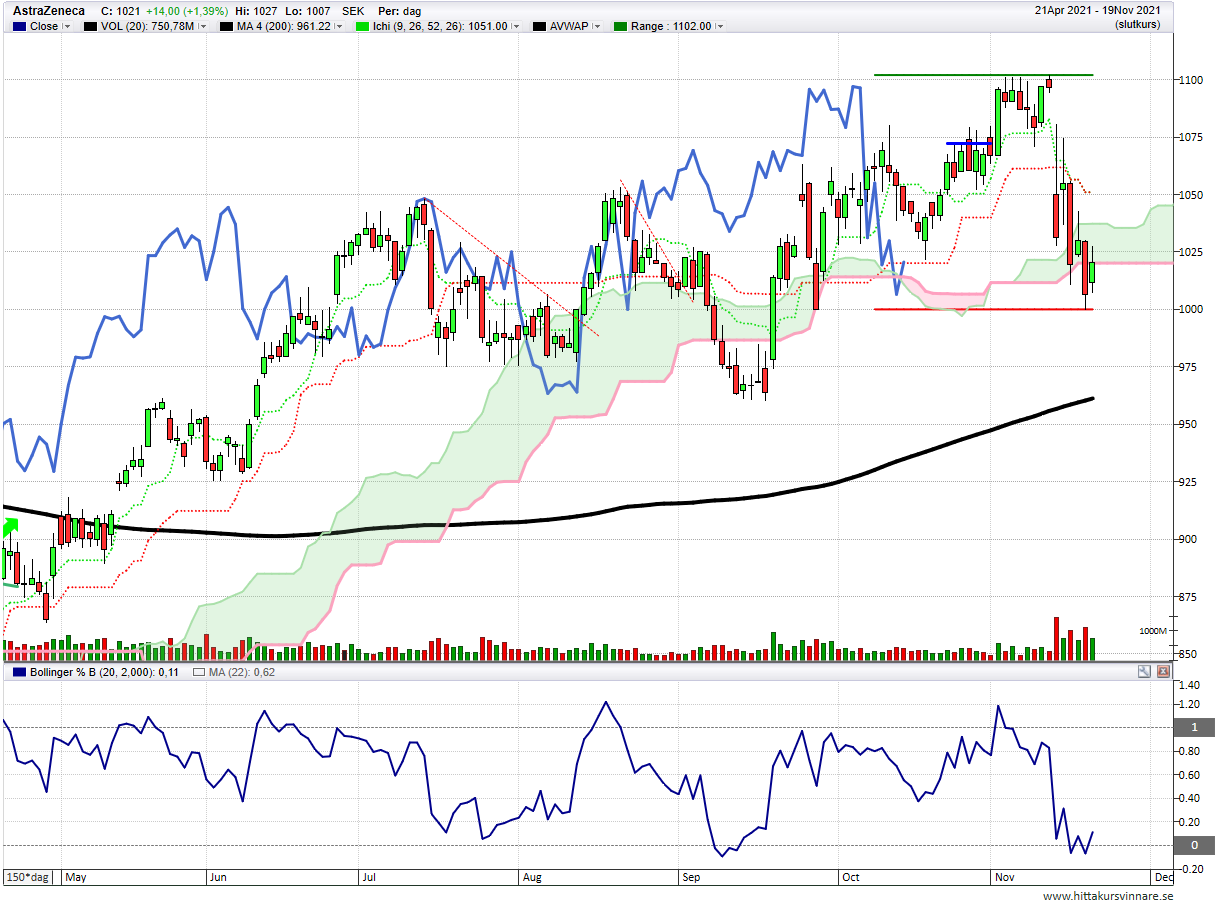Click the 'Jun' label on the time axis
Screen dimensions: 1218x901
(x=219, y=877)
